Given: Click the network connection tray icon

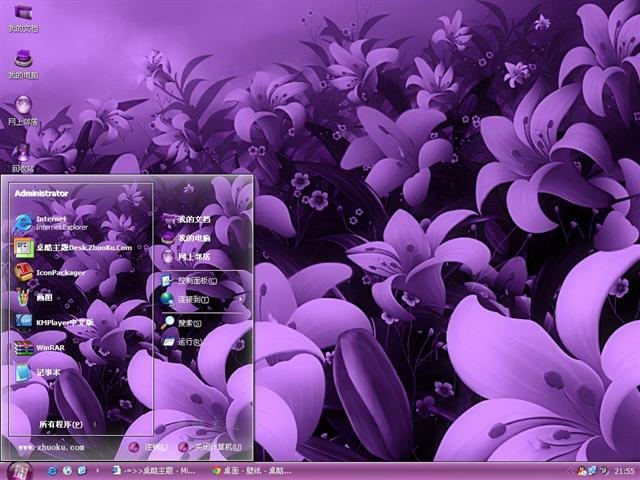Looking at the screenshot, I should pyautogui.click(x=592, y=471).
